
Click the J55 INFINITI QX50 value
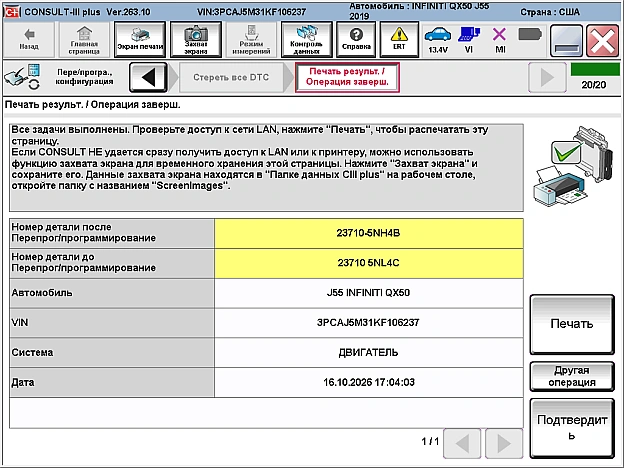[x=369, y=293]
